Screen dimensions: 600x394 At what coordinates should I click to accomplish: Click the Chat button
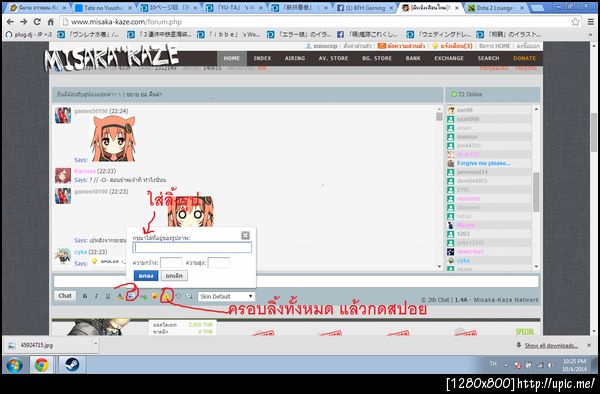[x=65, y=296]
